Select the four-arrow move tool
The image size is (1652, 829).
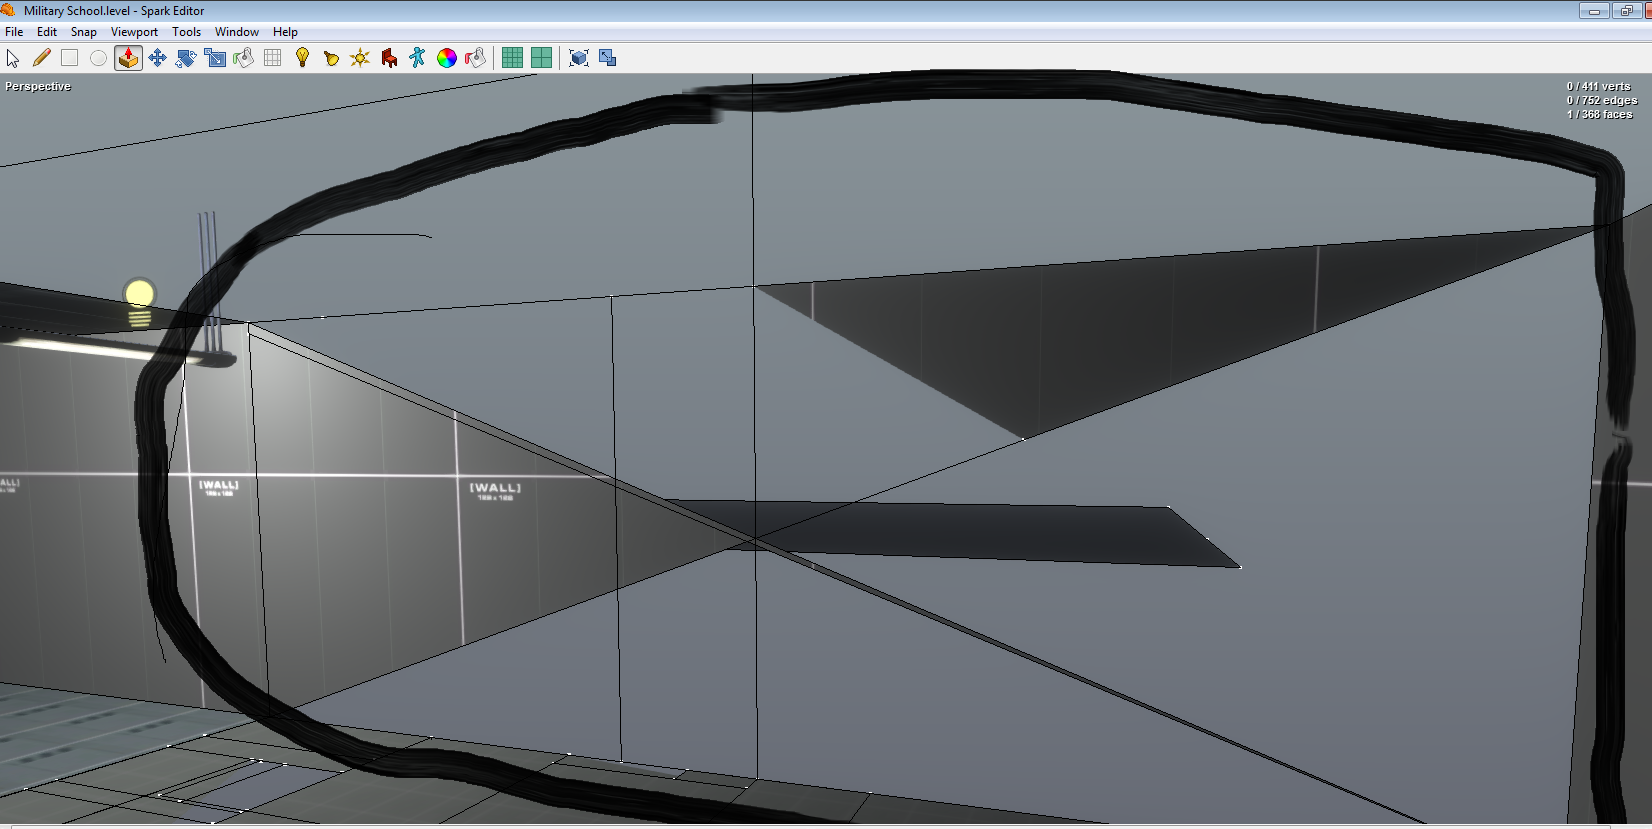[157, 58]
